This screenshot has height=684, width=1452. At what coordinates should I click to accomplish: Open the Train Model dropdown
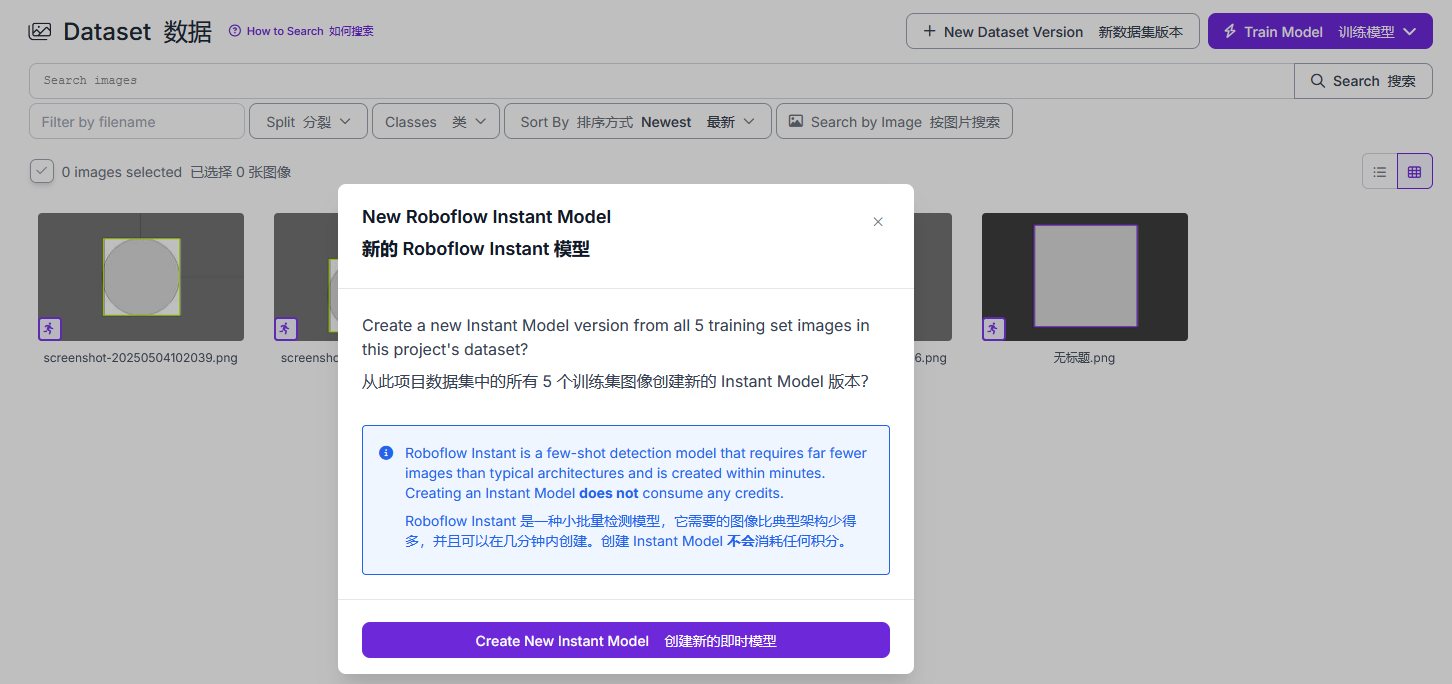pos(1320,31)
